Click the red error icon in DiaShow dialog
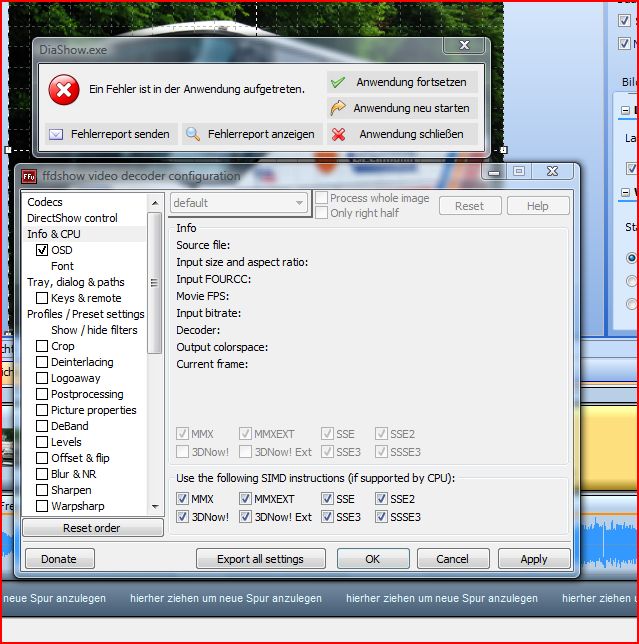This screenshot has width=639, height=644. click(64, 90)
